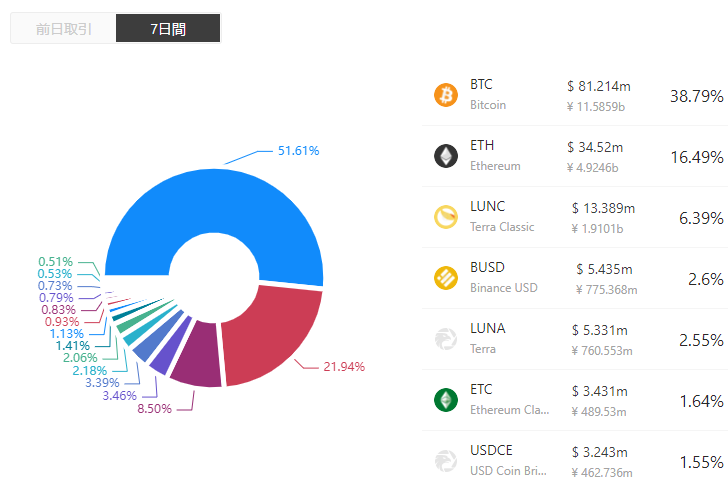Viewport: 728px width, 485px height.
Task: Select the BTC 38.79% percentage value
Action: [696, 96]
